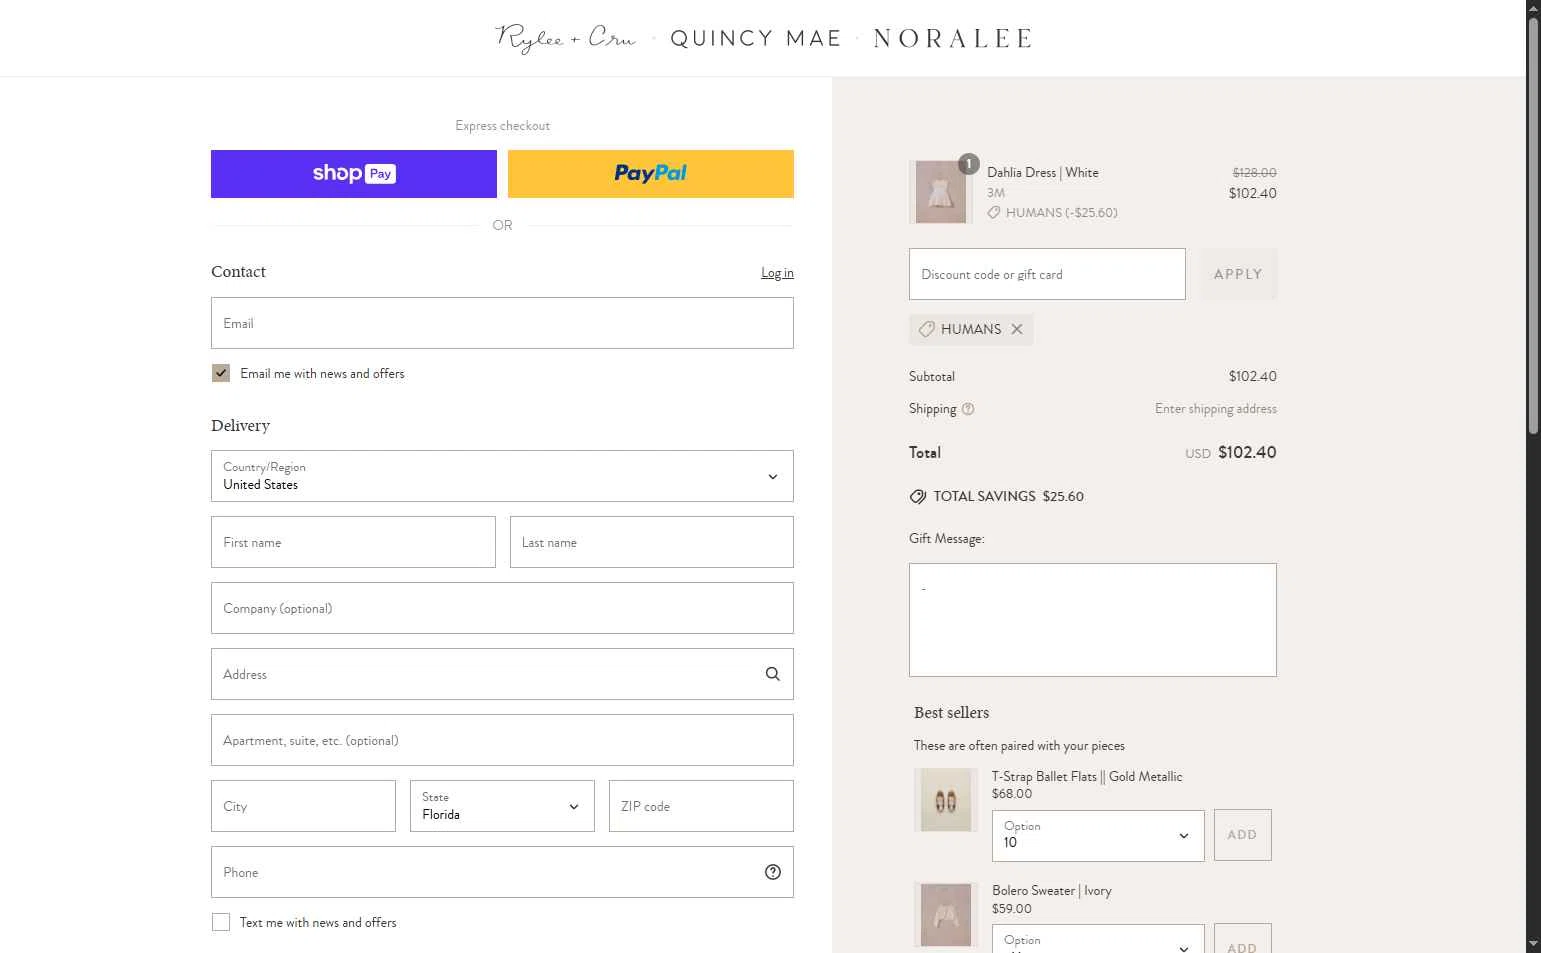Check Text me with news and offers
Viewport: 1541px width, 953px height.
(221, 922)
